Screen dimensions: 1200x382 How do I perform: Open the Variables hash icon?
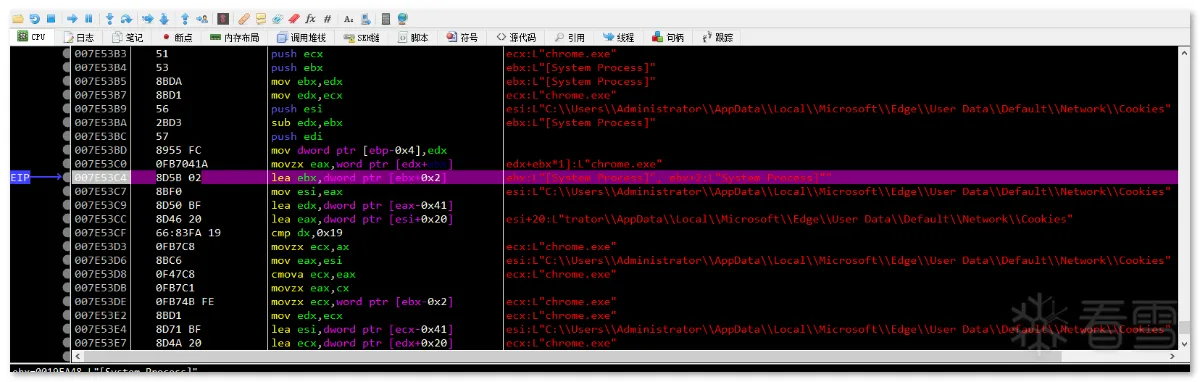pos(327,18)
